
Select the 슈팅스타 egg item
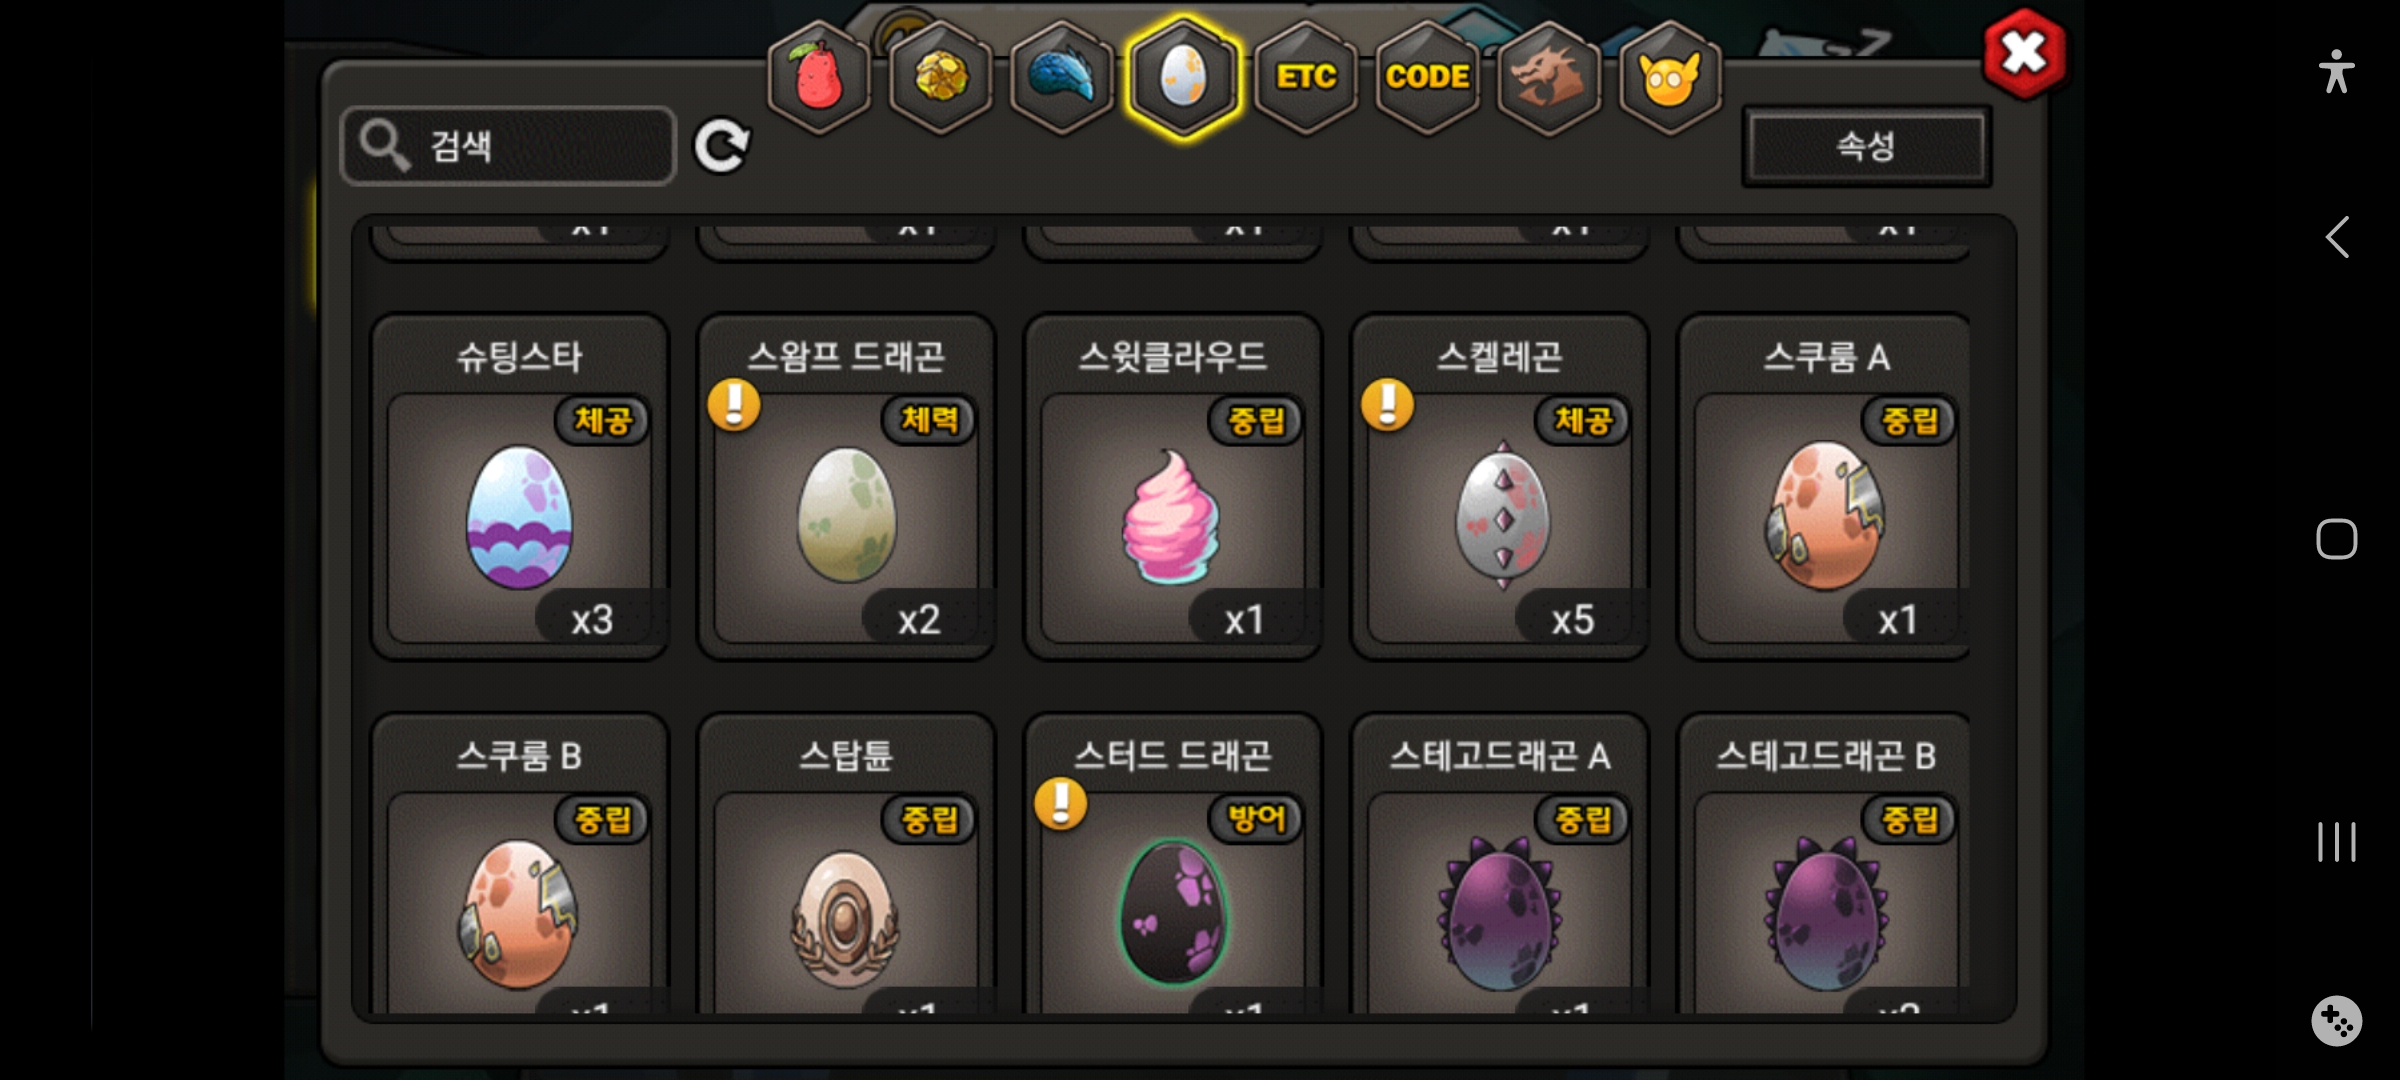click(519, 486)
